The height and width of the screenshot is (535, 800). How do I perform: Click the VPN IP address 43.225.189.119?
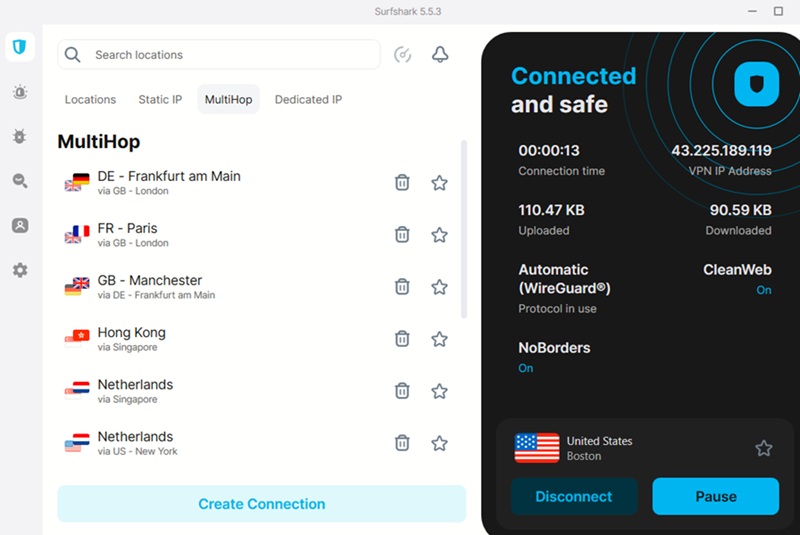721,150
